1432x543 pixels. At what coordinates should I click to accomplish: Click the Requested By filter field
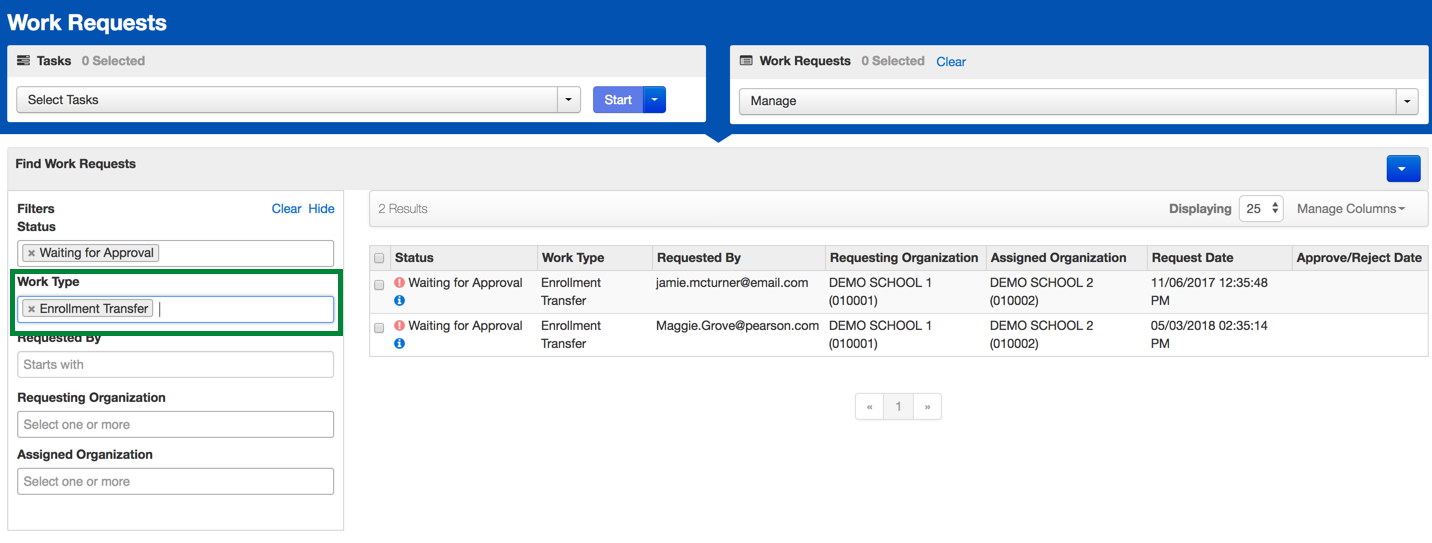point(175,365)
